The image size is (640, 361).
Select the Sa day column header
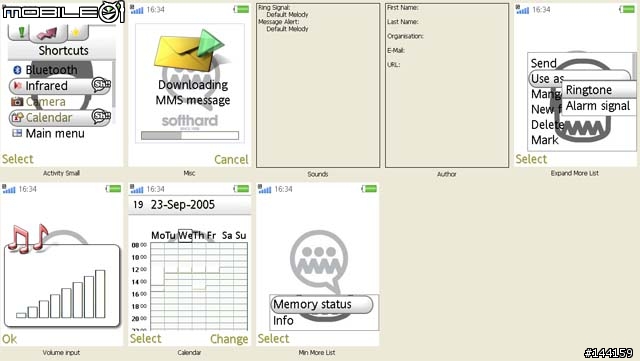tap(227, 236)
